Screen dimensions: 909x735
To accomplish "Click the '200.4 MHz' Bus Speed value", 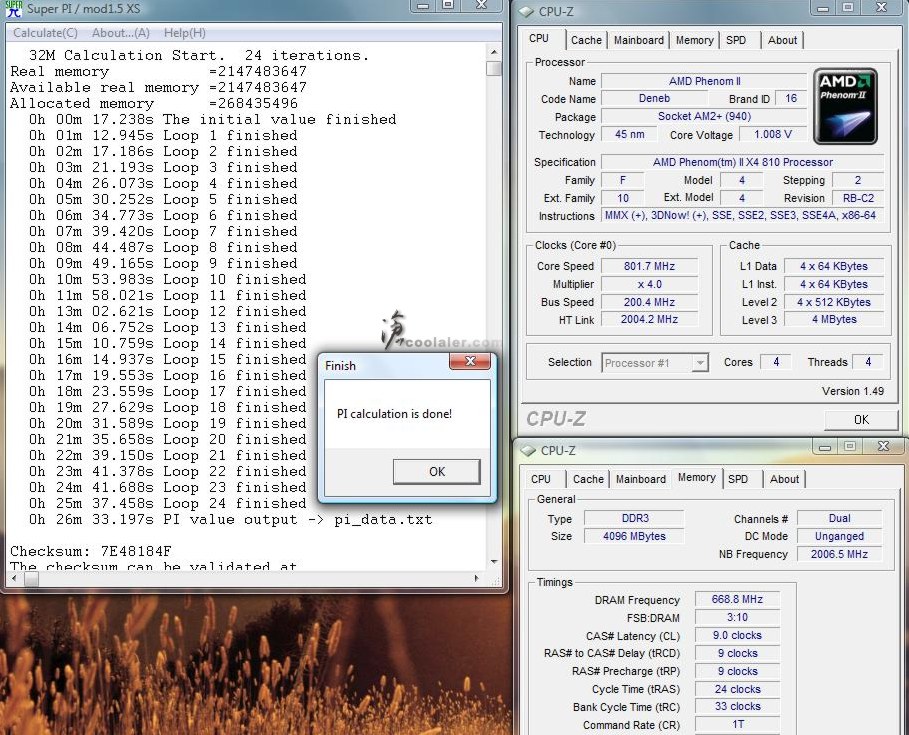I will point(649,302).
